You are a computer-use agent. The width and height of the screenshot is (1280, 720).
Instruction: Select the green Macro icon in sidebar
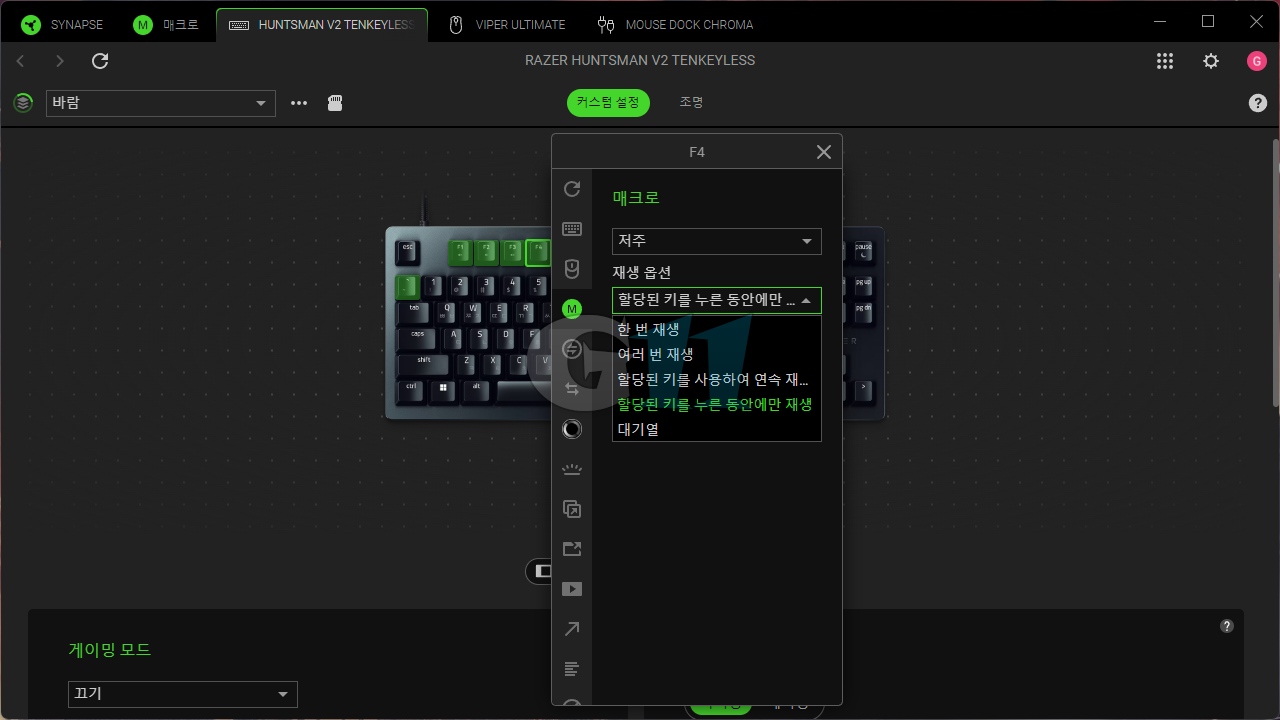(x=572, y=309)
